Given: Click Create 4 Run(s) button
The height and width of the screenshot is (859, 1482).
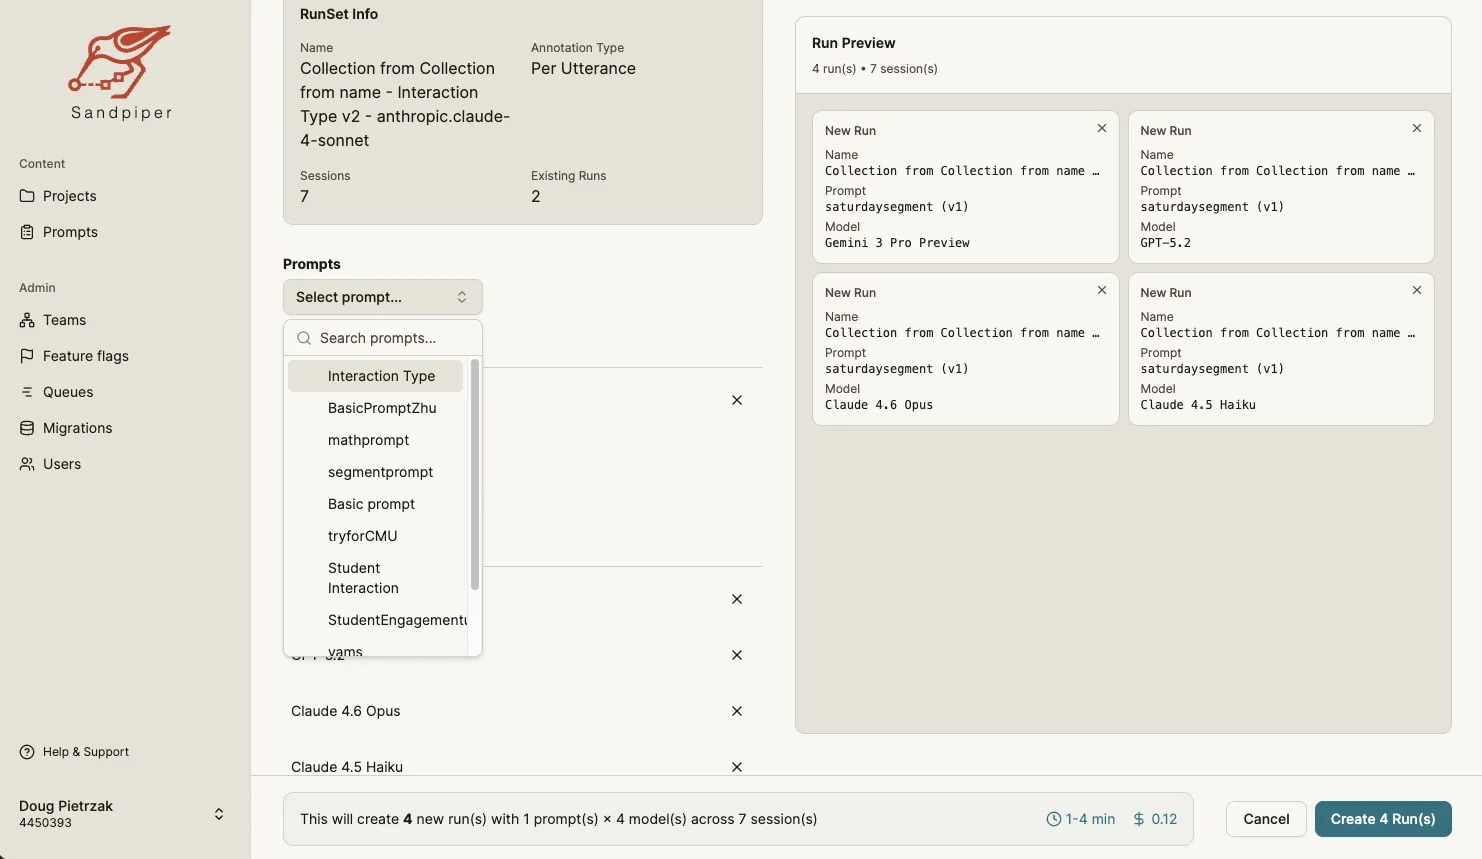Looking at the screenshot, I should click(x=1383, y=819).
